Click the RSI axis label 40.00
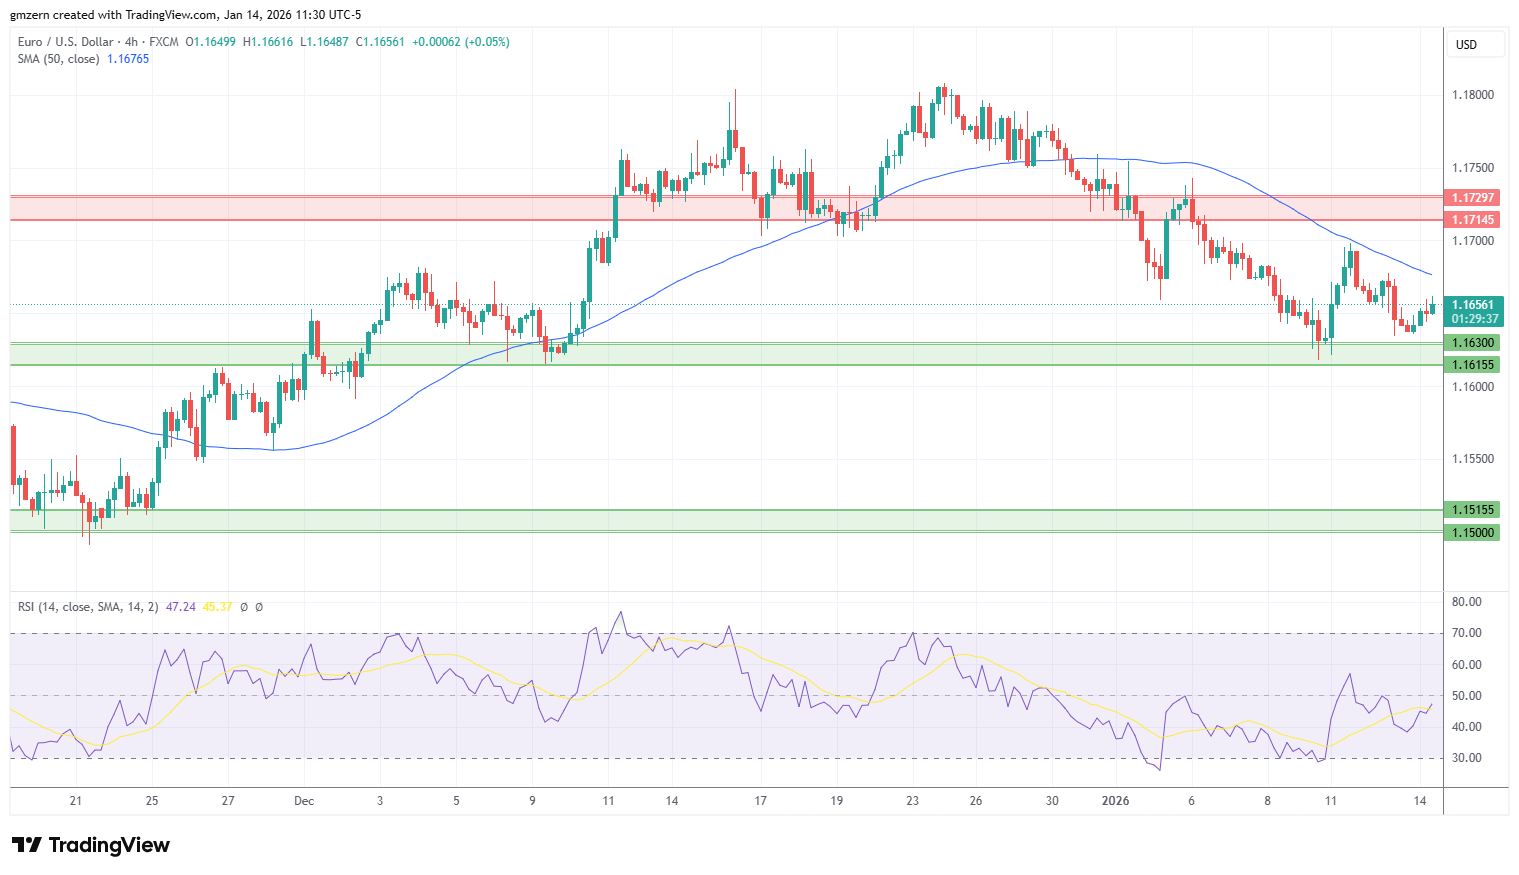This screenshot has height=875, width=1519. (x=1467, y=727)
